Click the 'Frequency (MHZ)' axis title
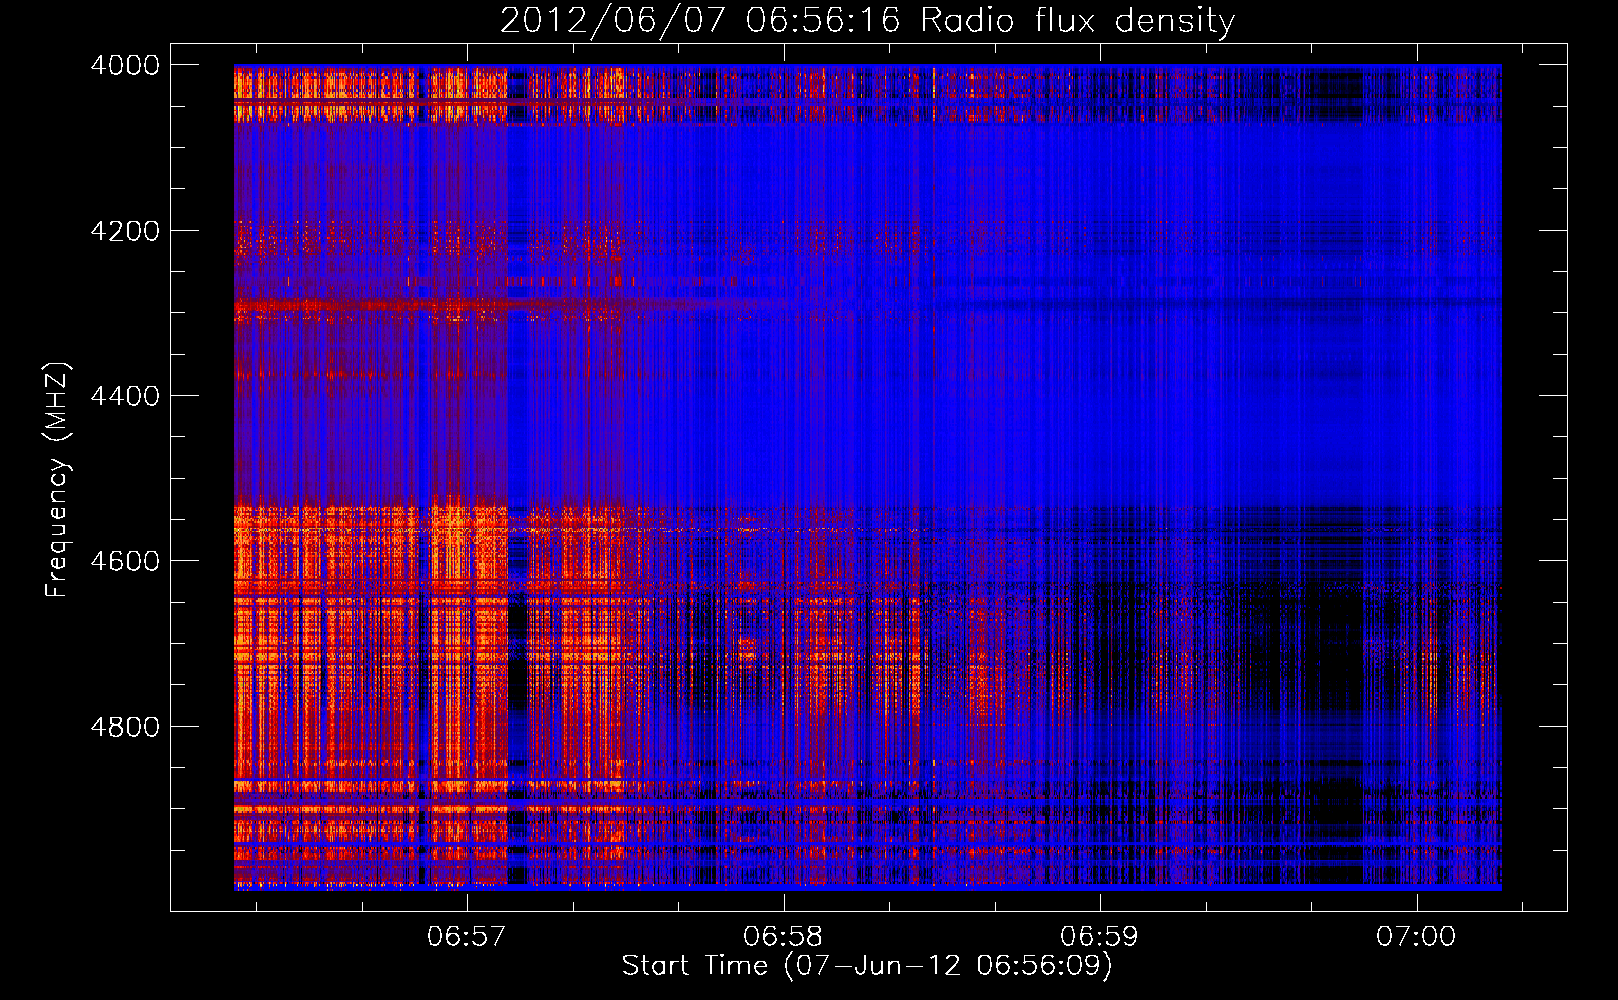The height and width of the screenshot is (1000, 1618). (58, 480)
